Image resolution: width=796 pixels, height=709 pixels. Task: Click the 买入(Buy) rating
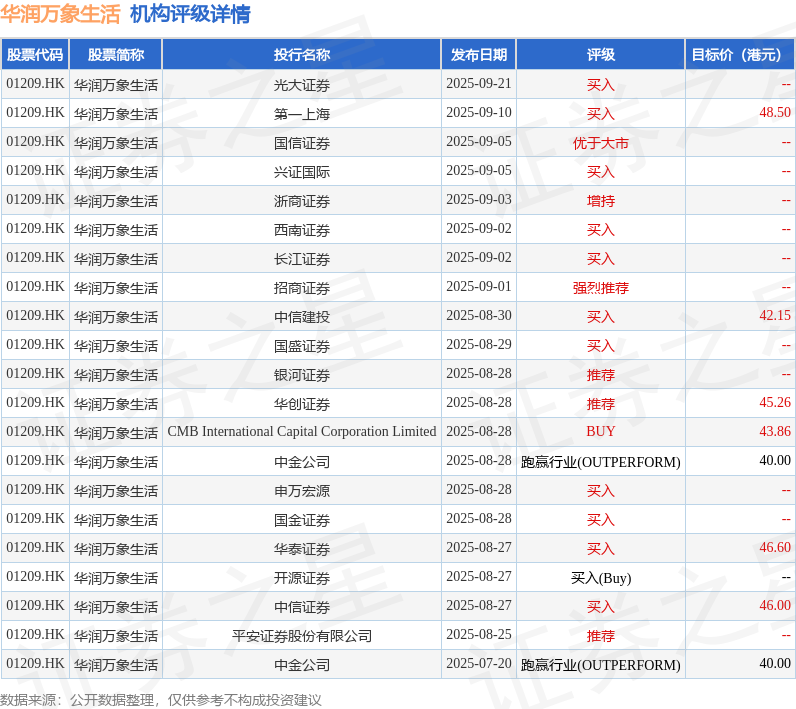601,578
